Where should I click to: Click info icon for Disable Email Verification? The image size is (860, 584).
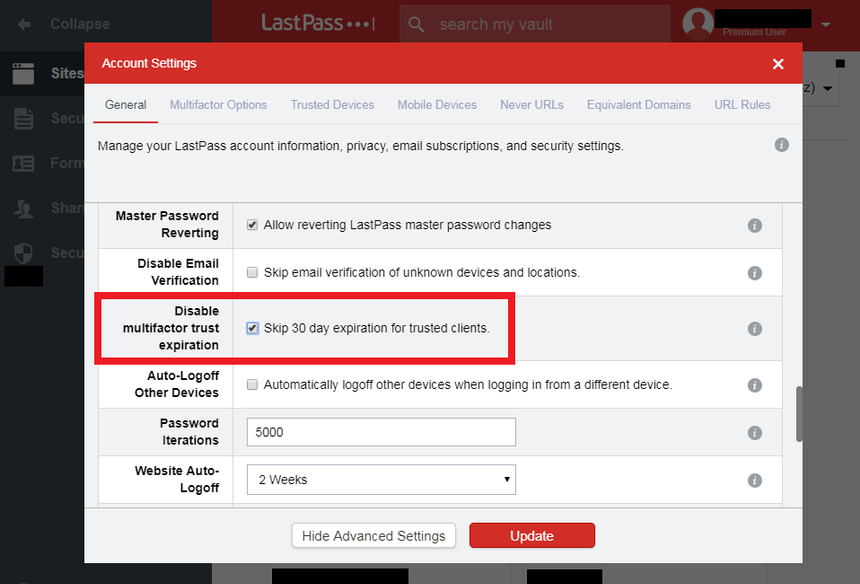[755, 273]
